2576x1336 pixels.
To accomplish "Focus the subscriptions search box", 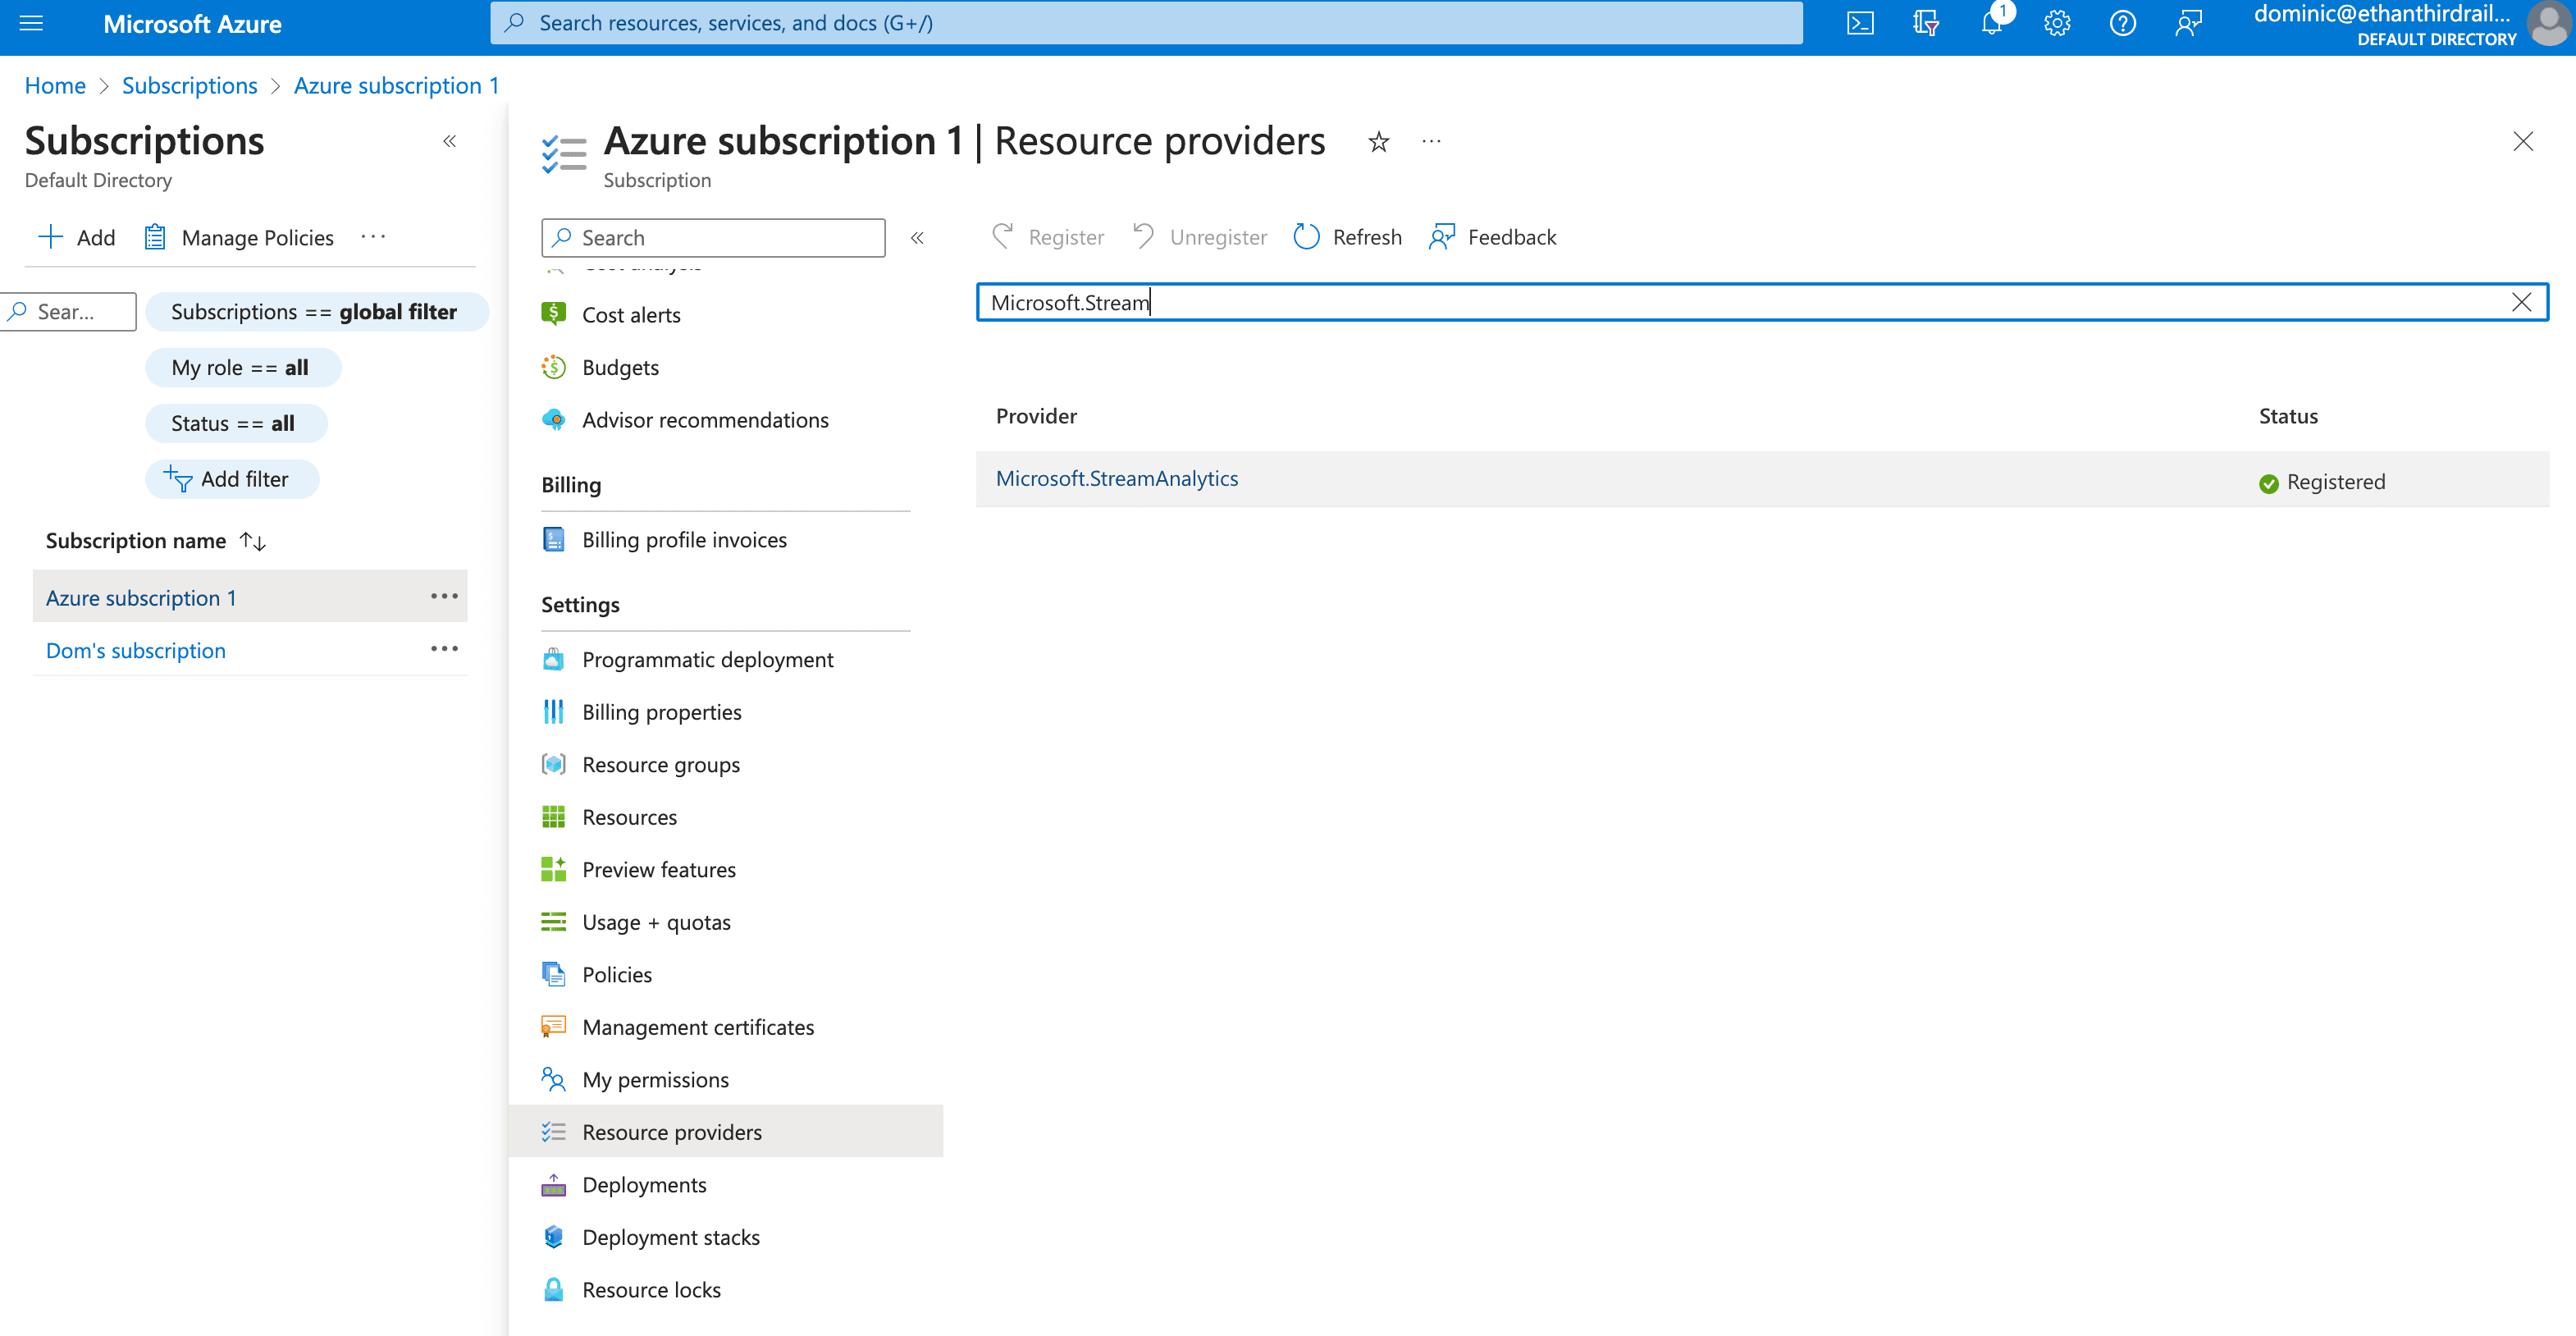I will point(70,312).
